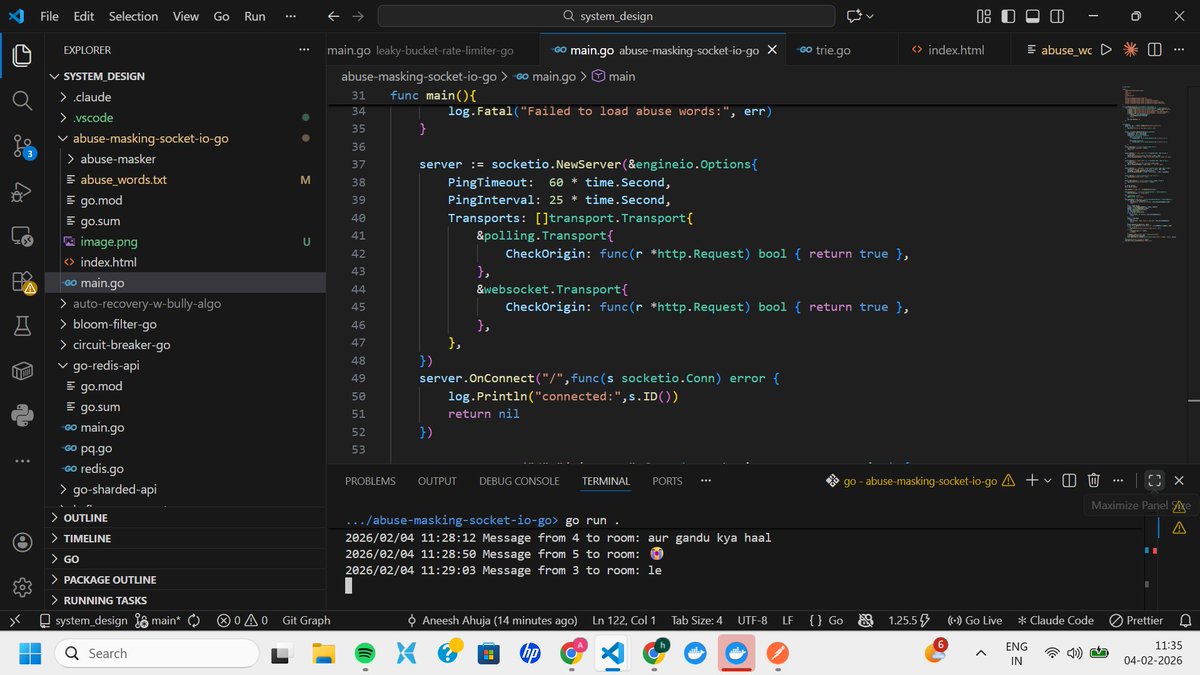This screenshot has height=675, width=1200.
Task: Open the Copilot chat icon in title bar
Action: click(x=854, y=16)
